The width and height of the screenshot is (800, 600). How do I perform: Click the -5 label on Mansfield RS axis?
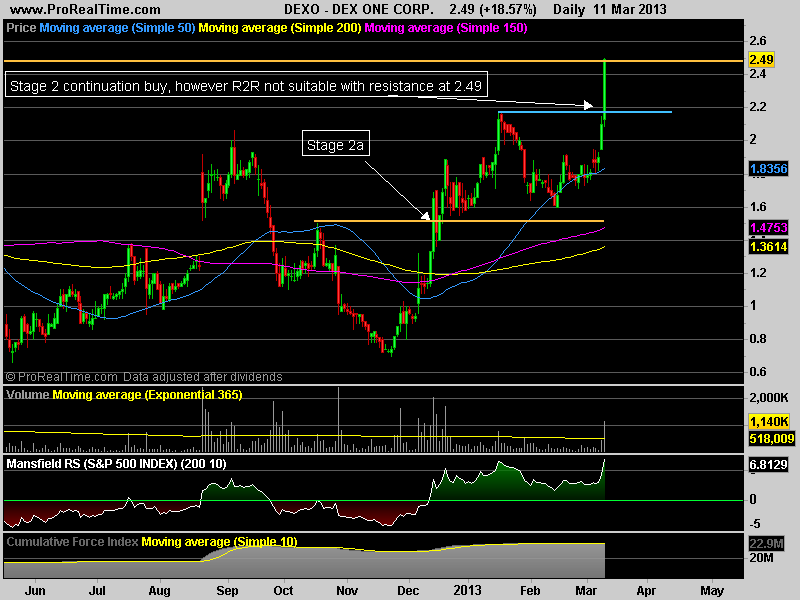[755, 523]
